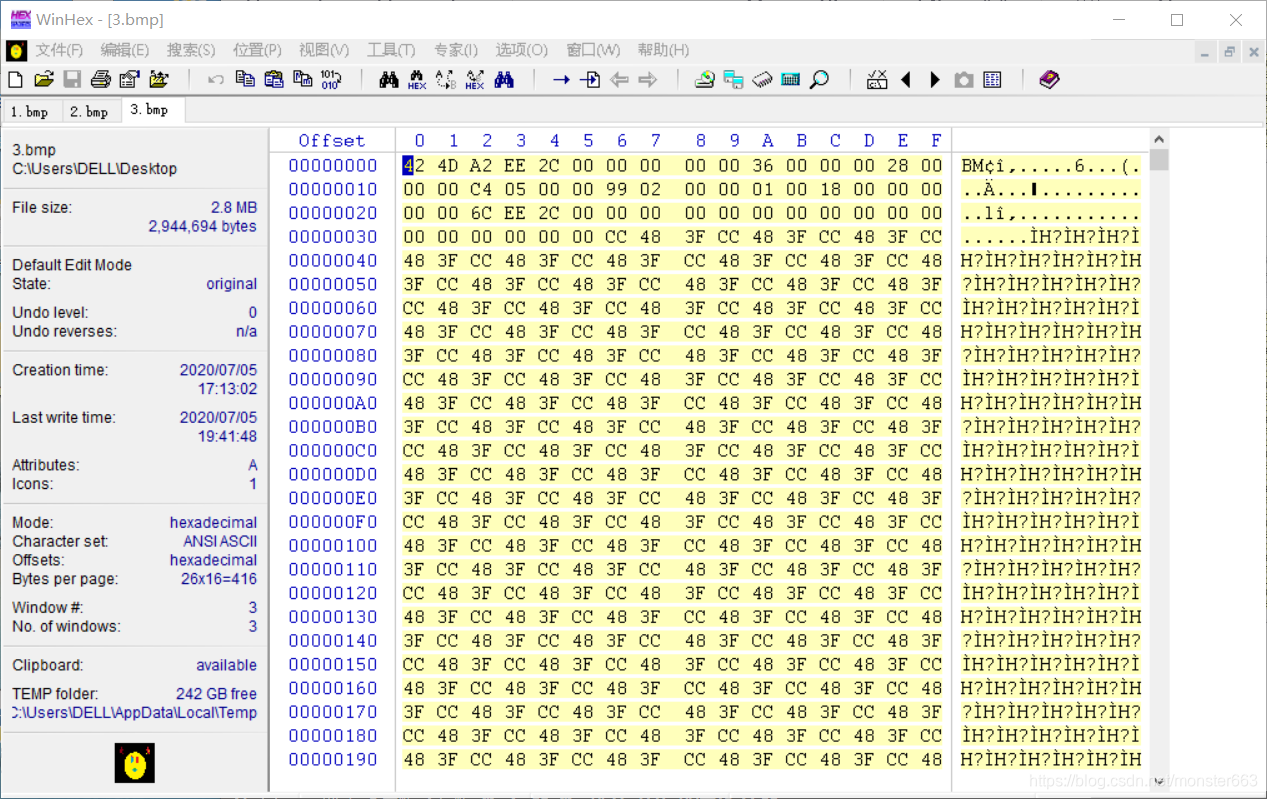The image size is (1267, 799).
Task: Click the Replace Hex Values icon
Action: coord(475,79)
